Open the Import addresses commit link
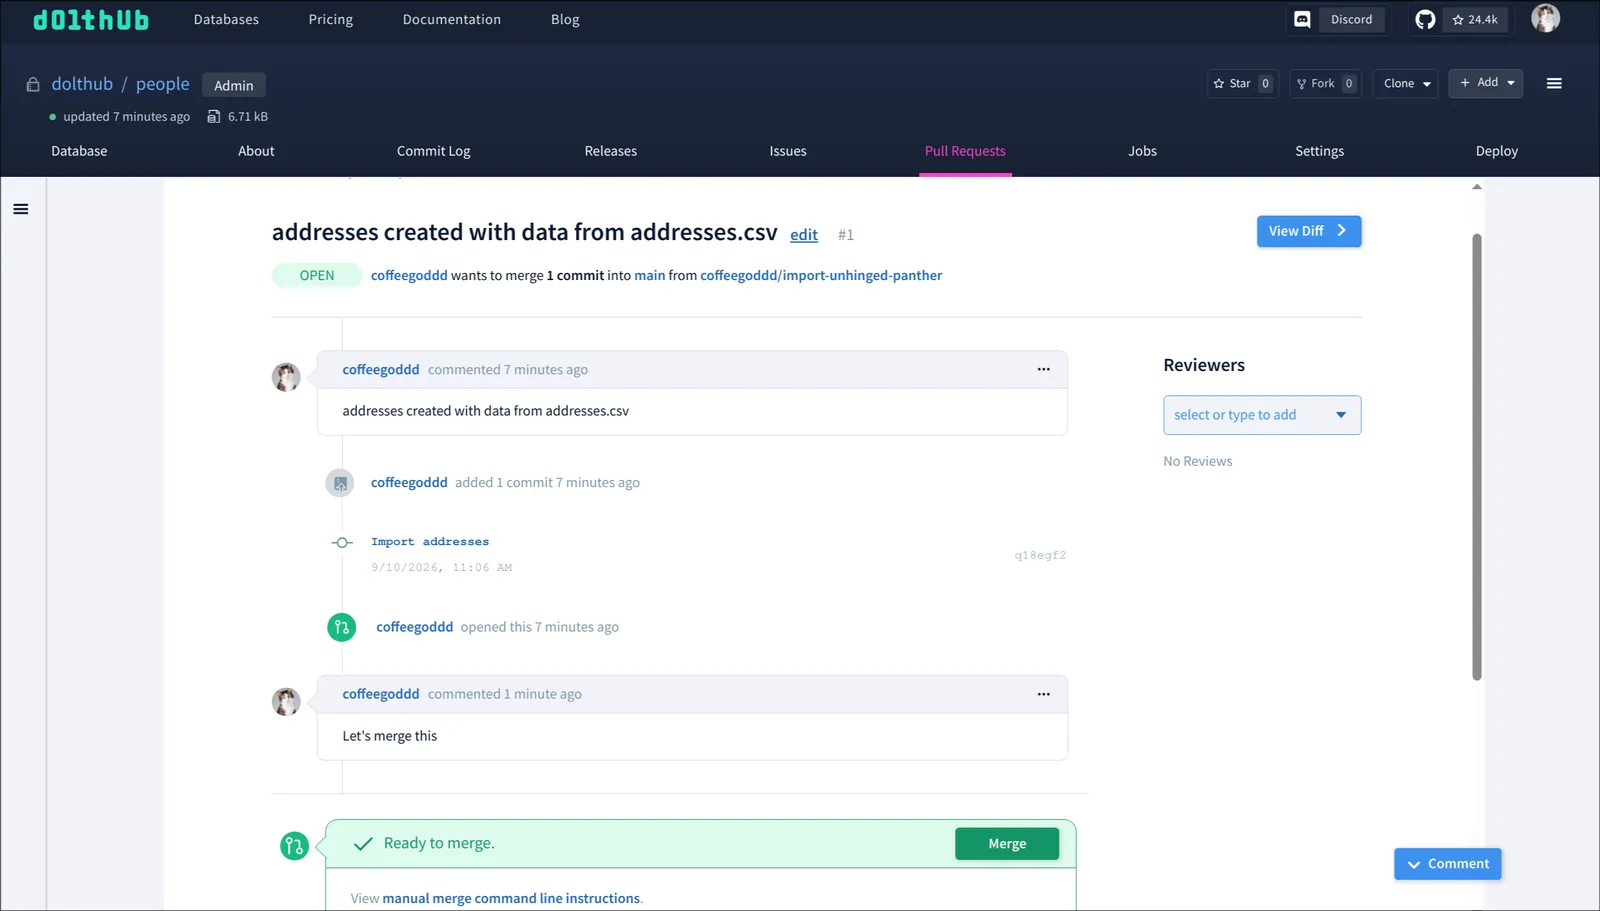 pos(430,542)
